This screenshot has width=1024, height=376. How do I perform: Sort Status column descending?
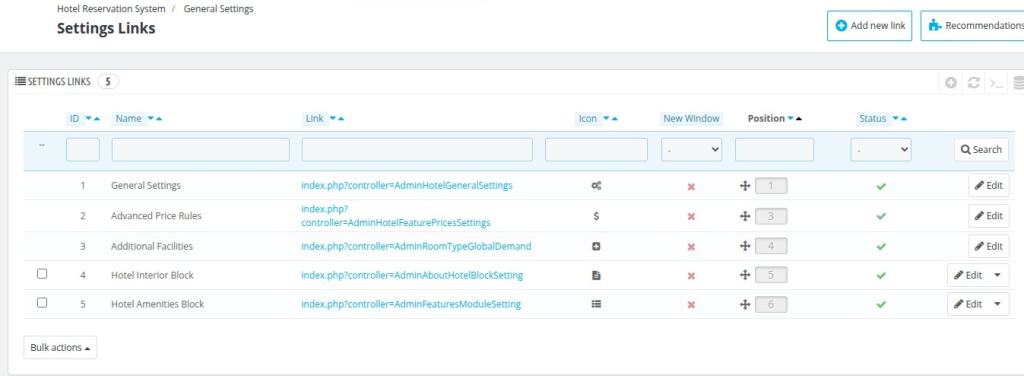(x=895, y=119)
